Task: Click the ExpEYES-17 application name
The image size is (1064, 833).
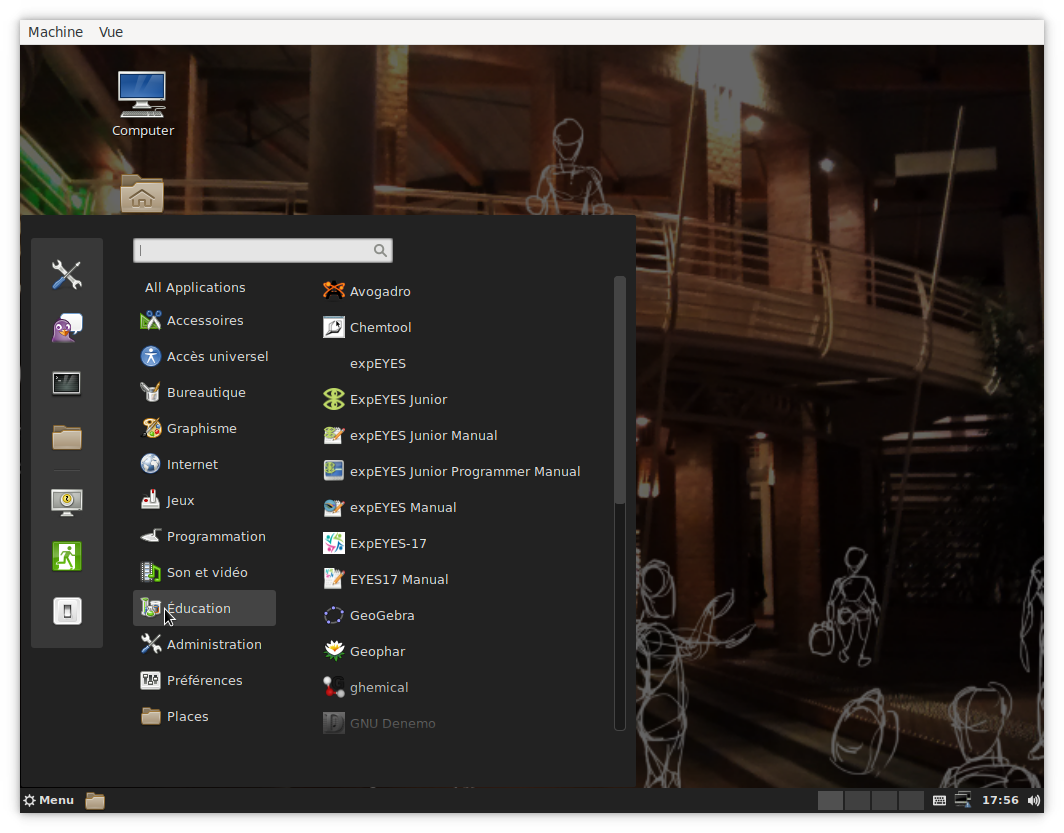Action: coord(388,543)
